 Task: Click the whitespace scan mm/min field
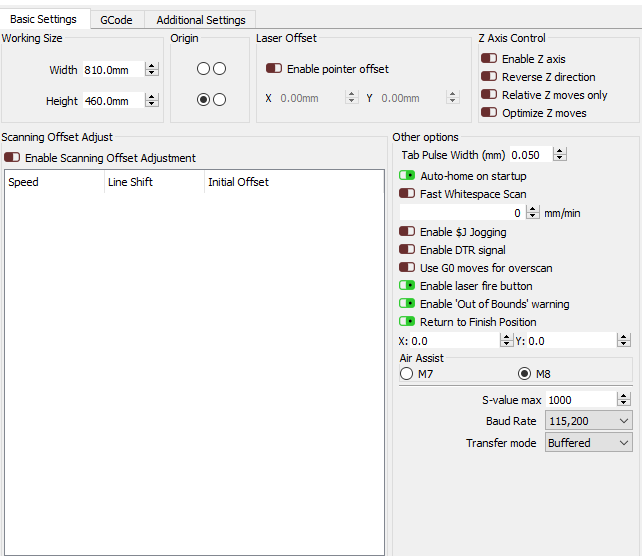tap(462, 213)
